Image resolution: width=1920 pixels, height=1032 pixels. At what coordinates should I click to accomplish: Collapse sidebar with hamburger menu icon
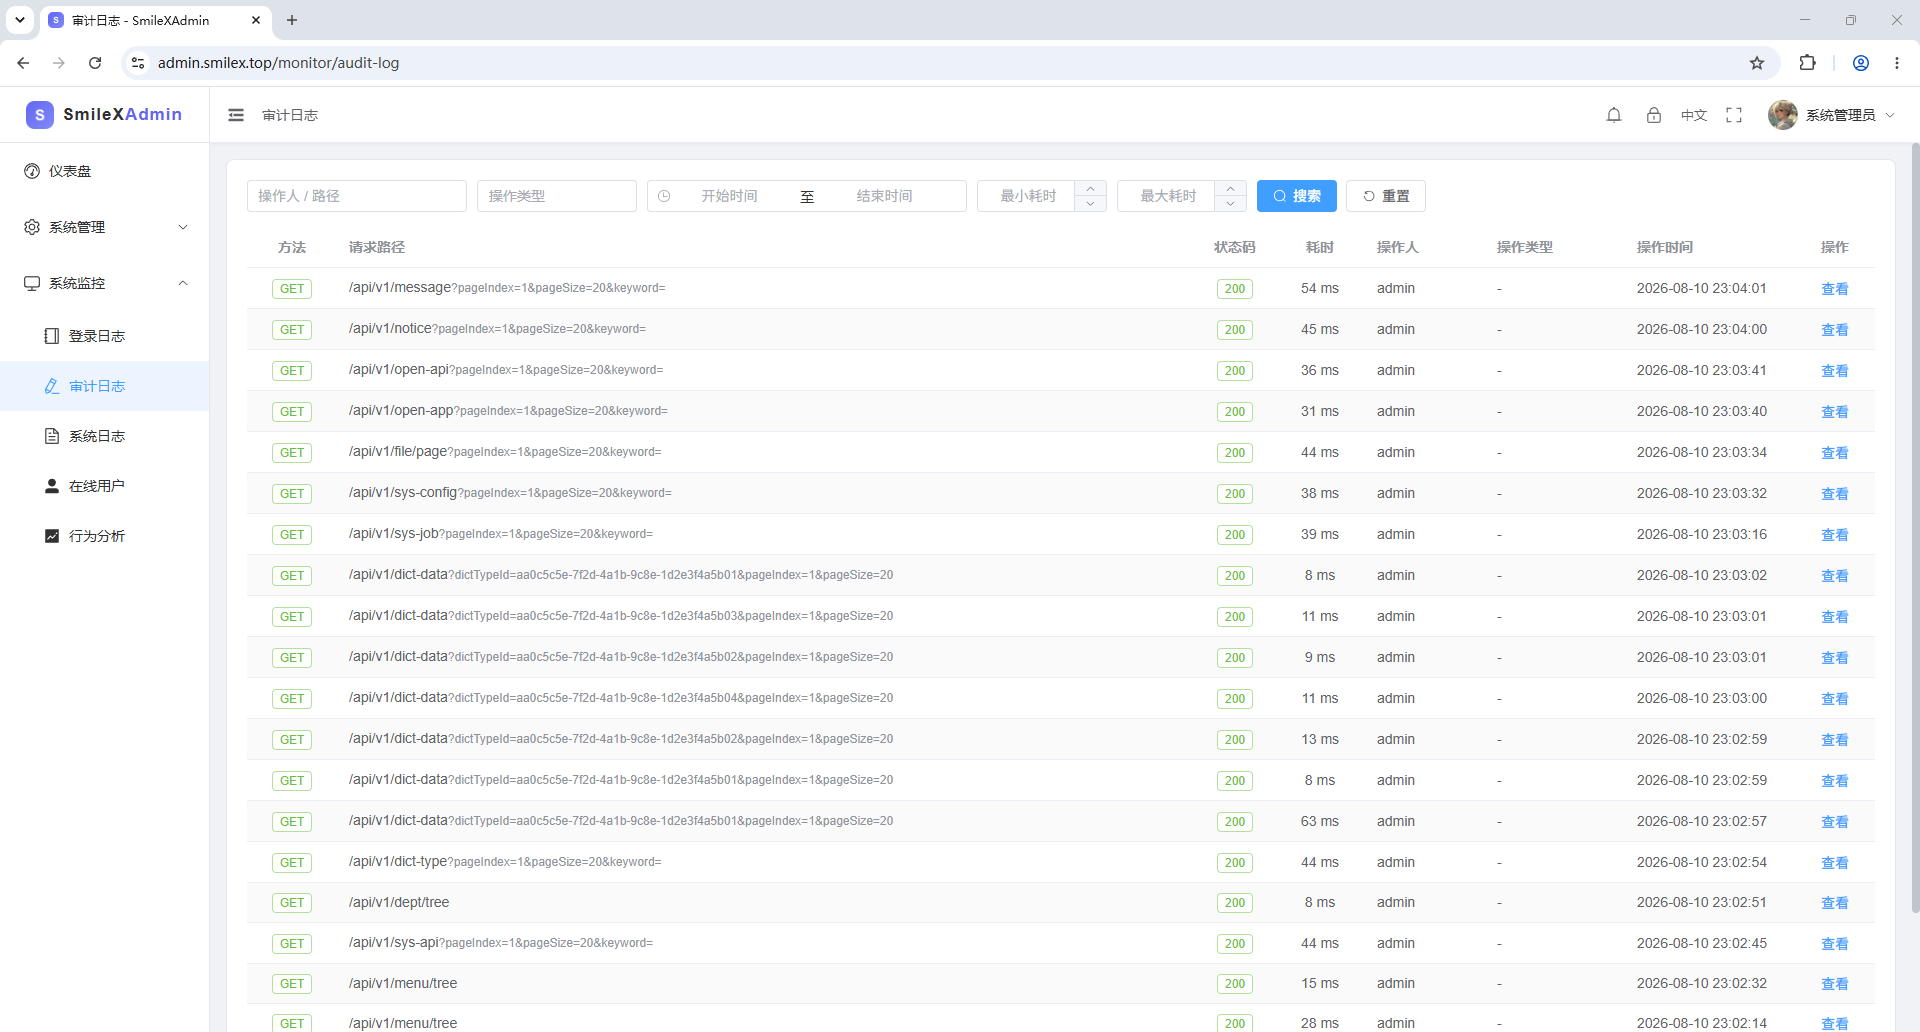236,115
